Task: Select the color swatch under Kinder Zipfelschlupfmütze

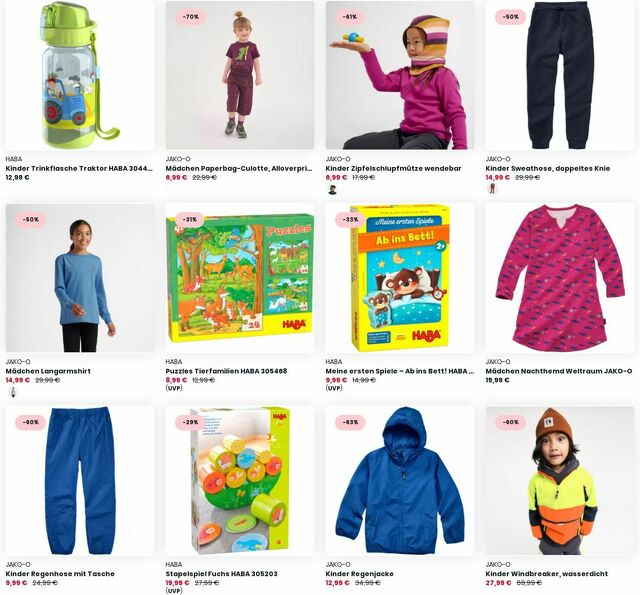Action: [x=332, y=190]
